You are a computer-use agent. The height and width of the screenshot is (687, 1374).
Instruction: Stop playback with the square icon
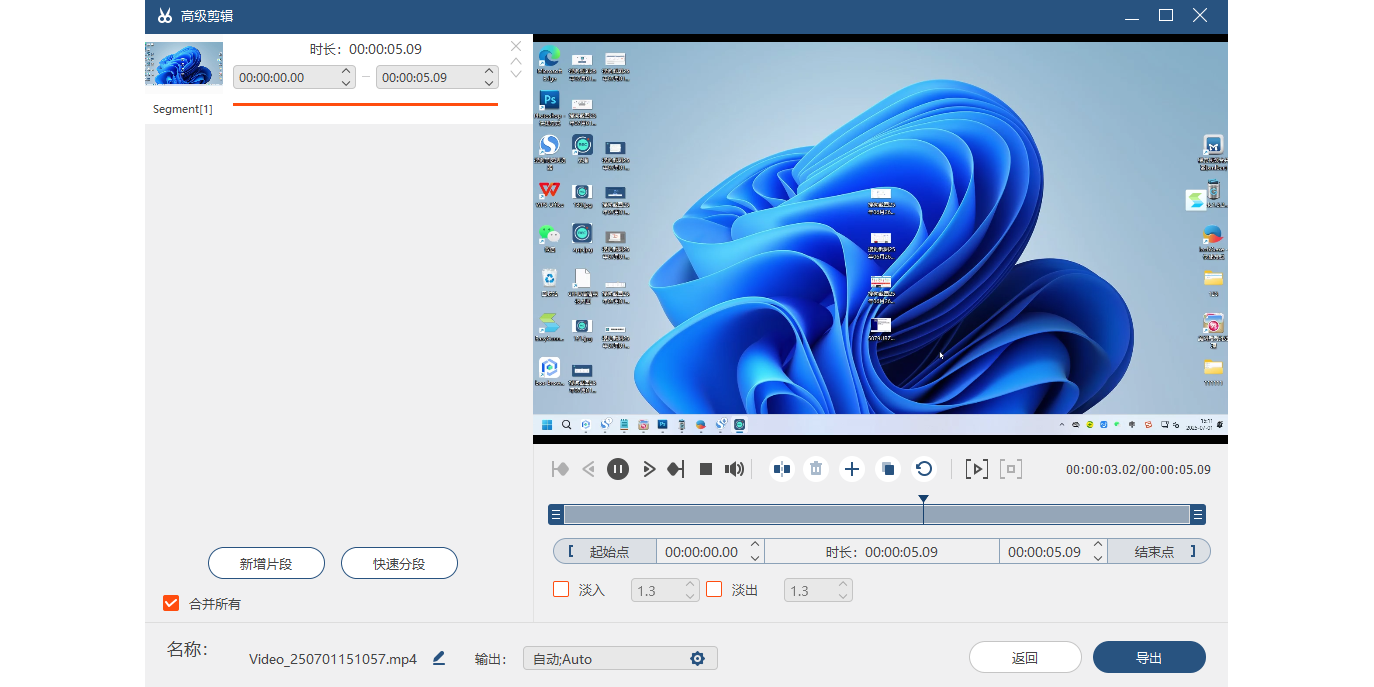tap(706, 469)
